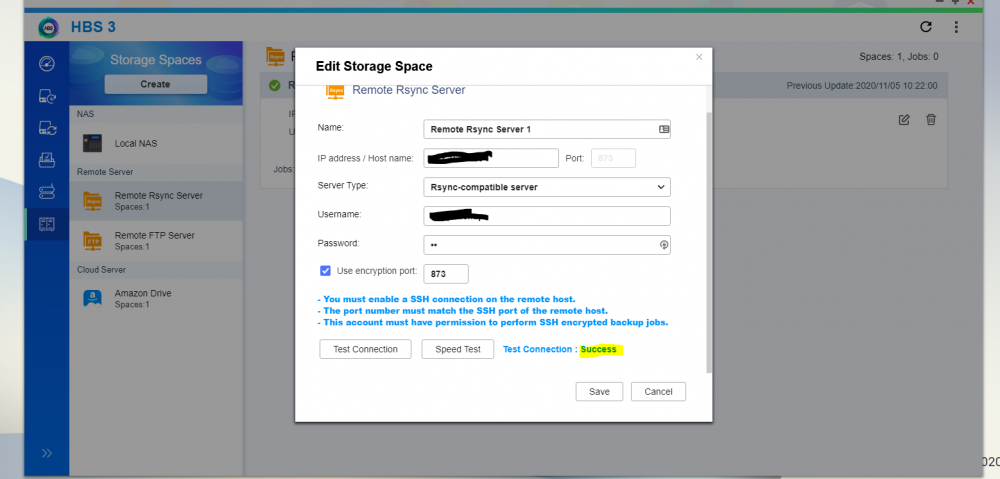Image resolution: width=1000 pixels, height=479 pixels.
Task: Open the Jobs sidebar icon
Action: (47, 159)
